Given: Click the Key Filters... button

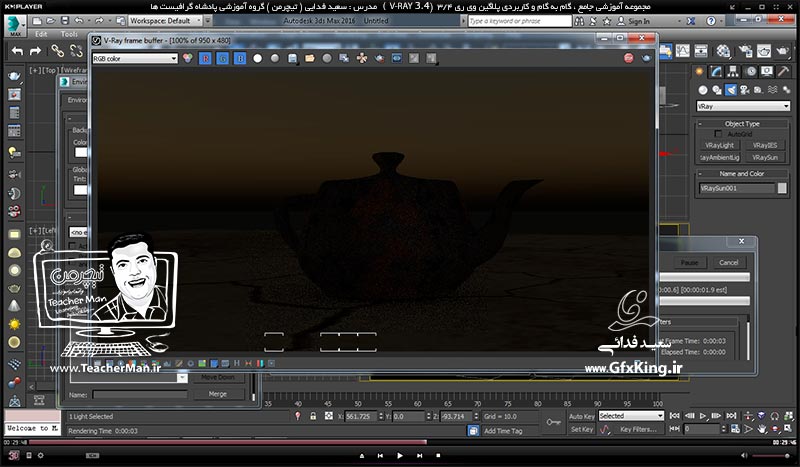Looking at the screenshot, I should (x=638, y=429).
